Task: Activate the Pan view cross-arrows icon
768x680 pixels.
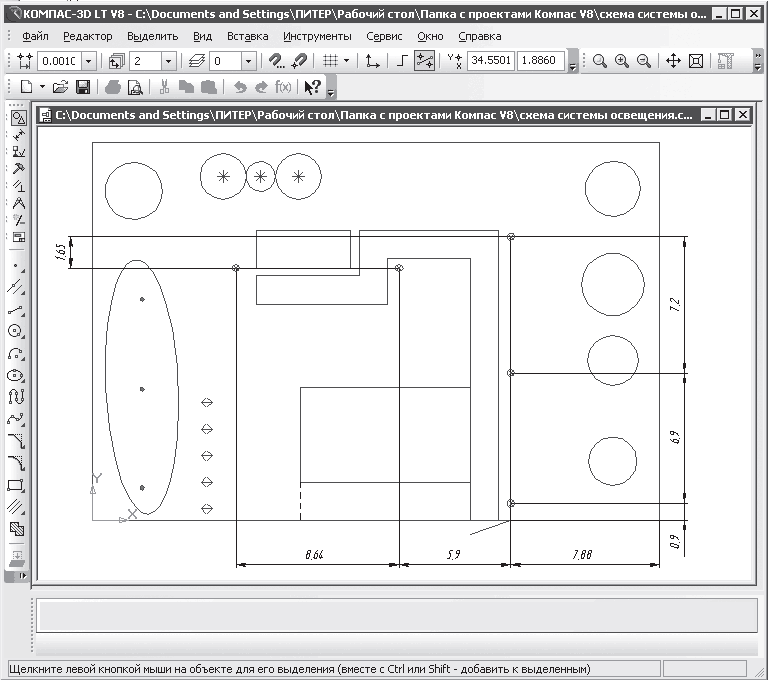Action: [x=673, y=61]
